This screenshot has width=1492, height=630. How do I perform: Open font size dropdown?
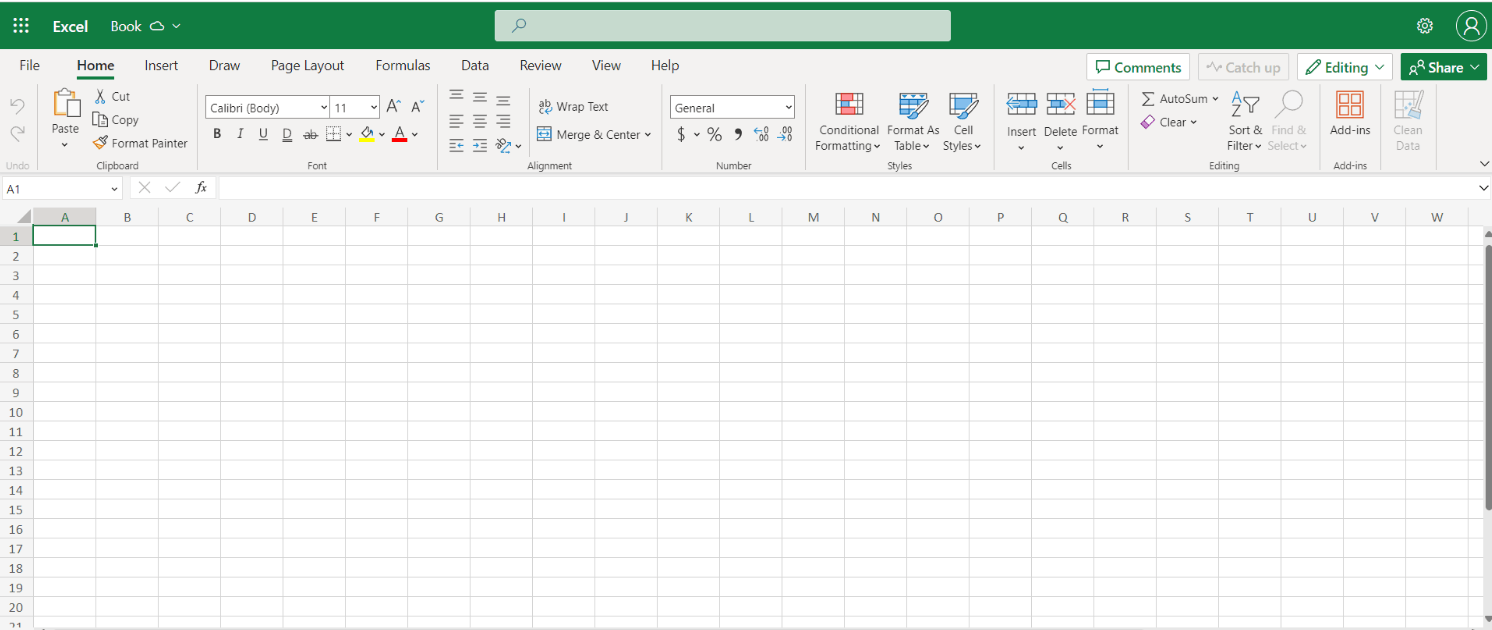374,107
